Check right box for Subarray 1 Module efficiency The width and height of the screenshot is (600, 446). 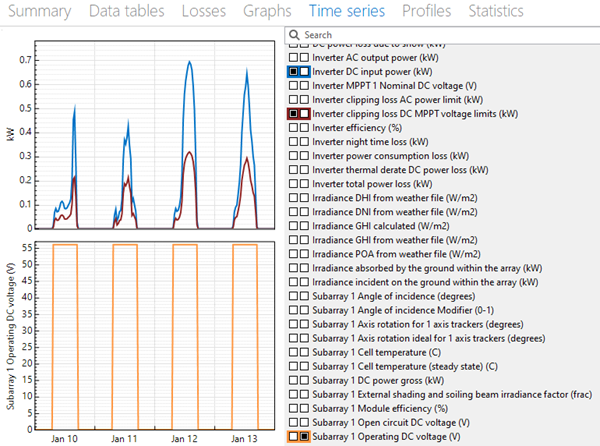coord(305,409)
